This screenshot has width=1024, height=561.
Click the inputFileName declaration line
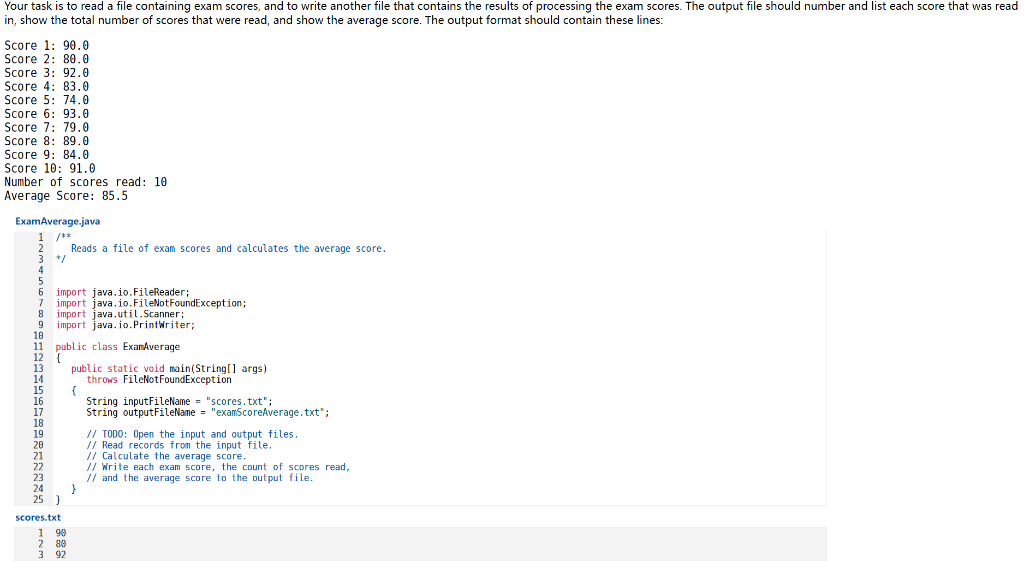pos(180,402)
